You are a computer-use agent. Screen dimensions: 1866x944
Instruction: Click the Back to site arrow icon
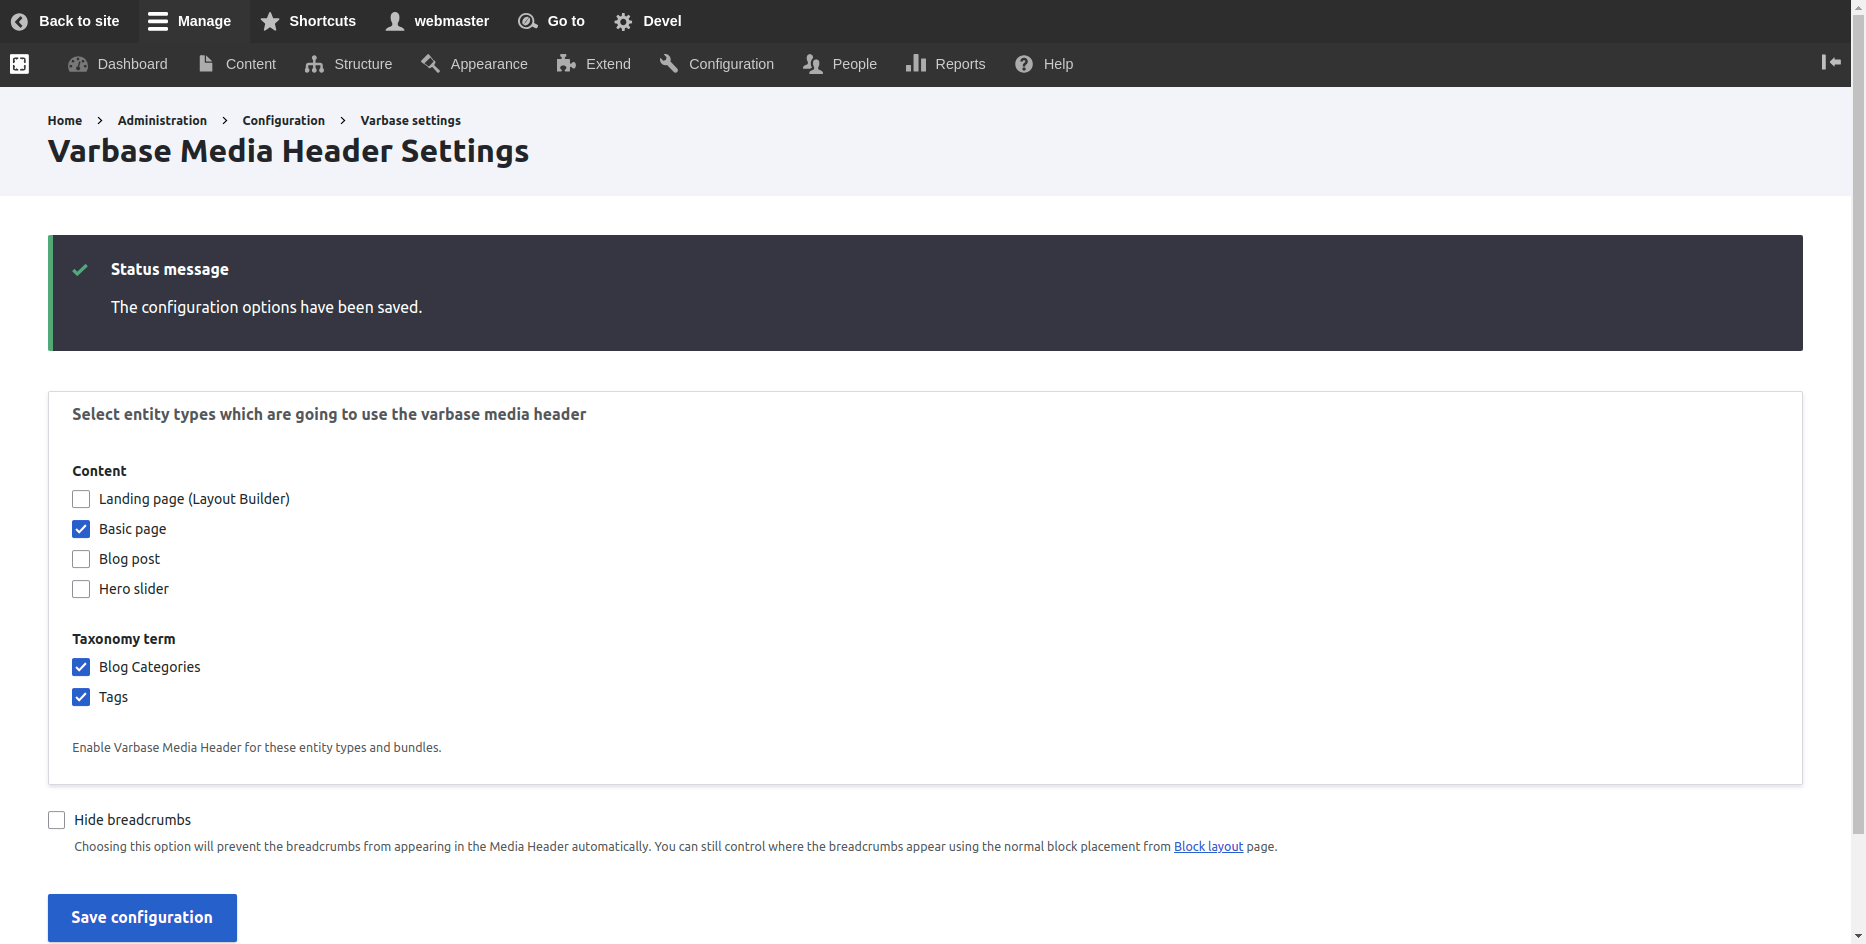pyautogui.click(x=19, y=21)
